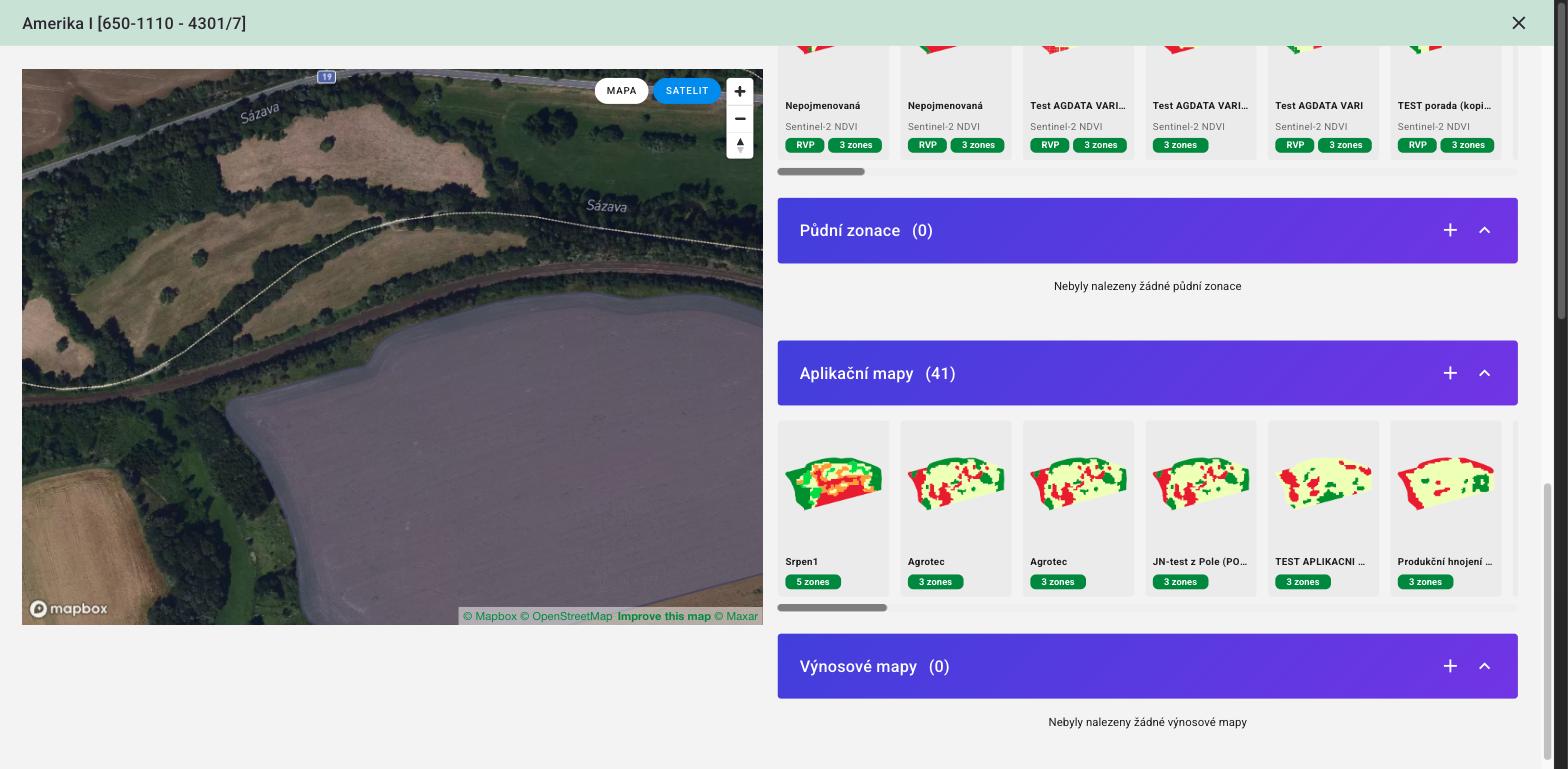The width and height of the screenshot is (1568, 769).
Task: Zoom out on the satellite map
Action: pos(740,118)
